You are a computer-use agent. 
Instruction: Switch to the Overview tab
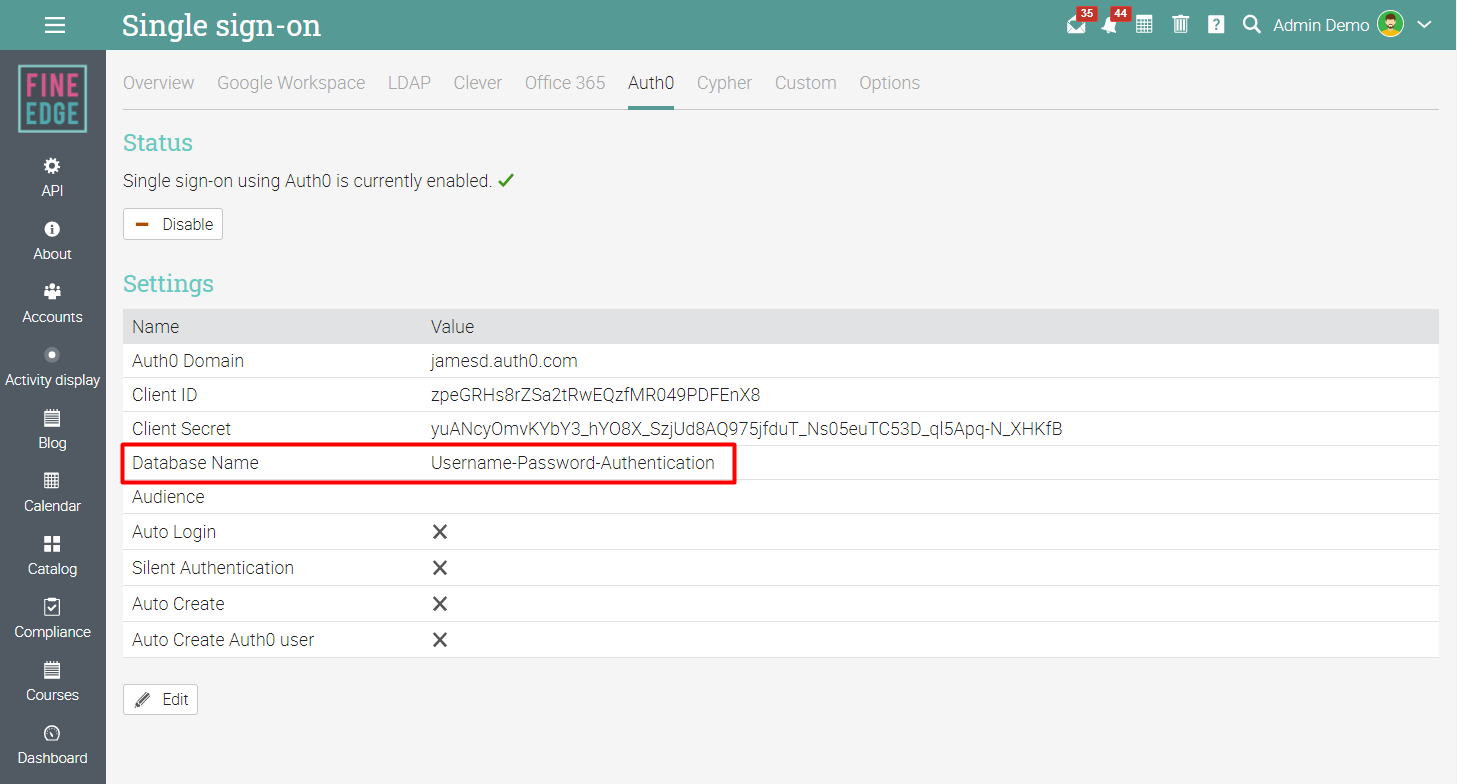(158, 83)
